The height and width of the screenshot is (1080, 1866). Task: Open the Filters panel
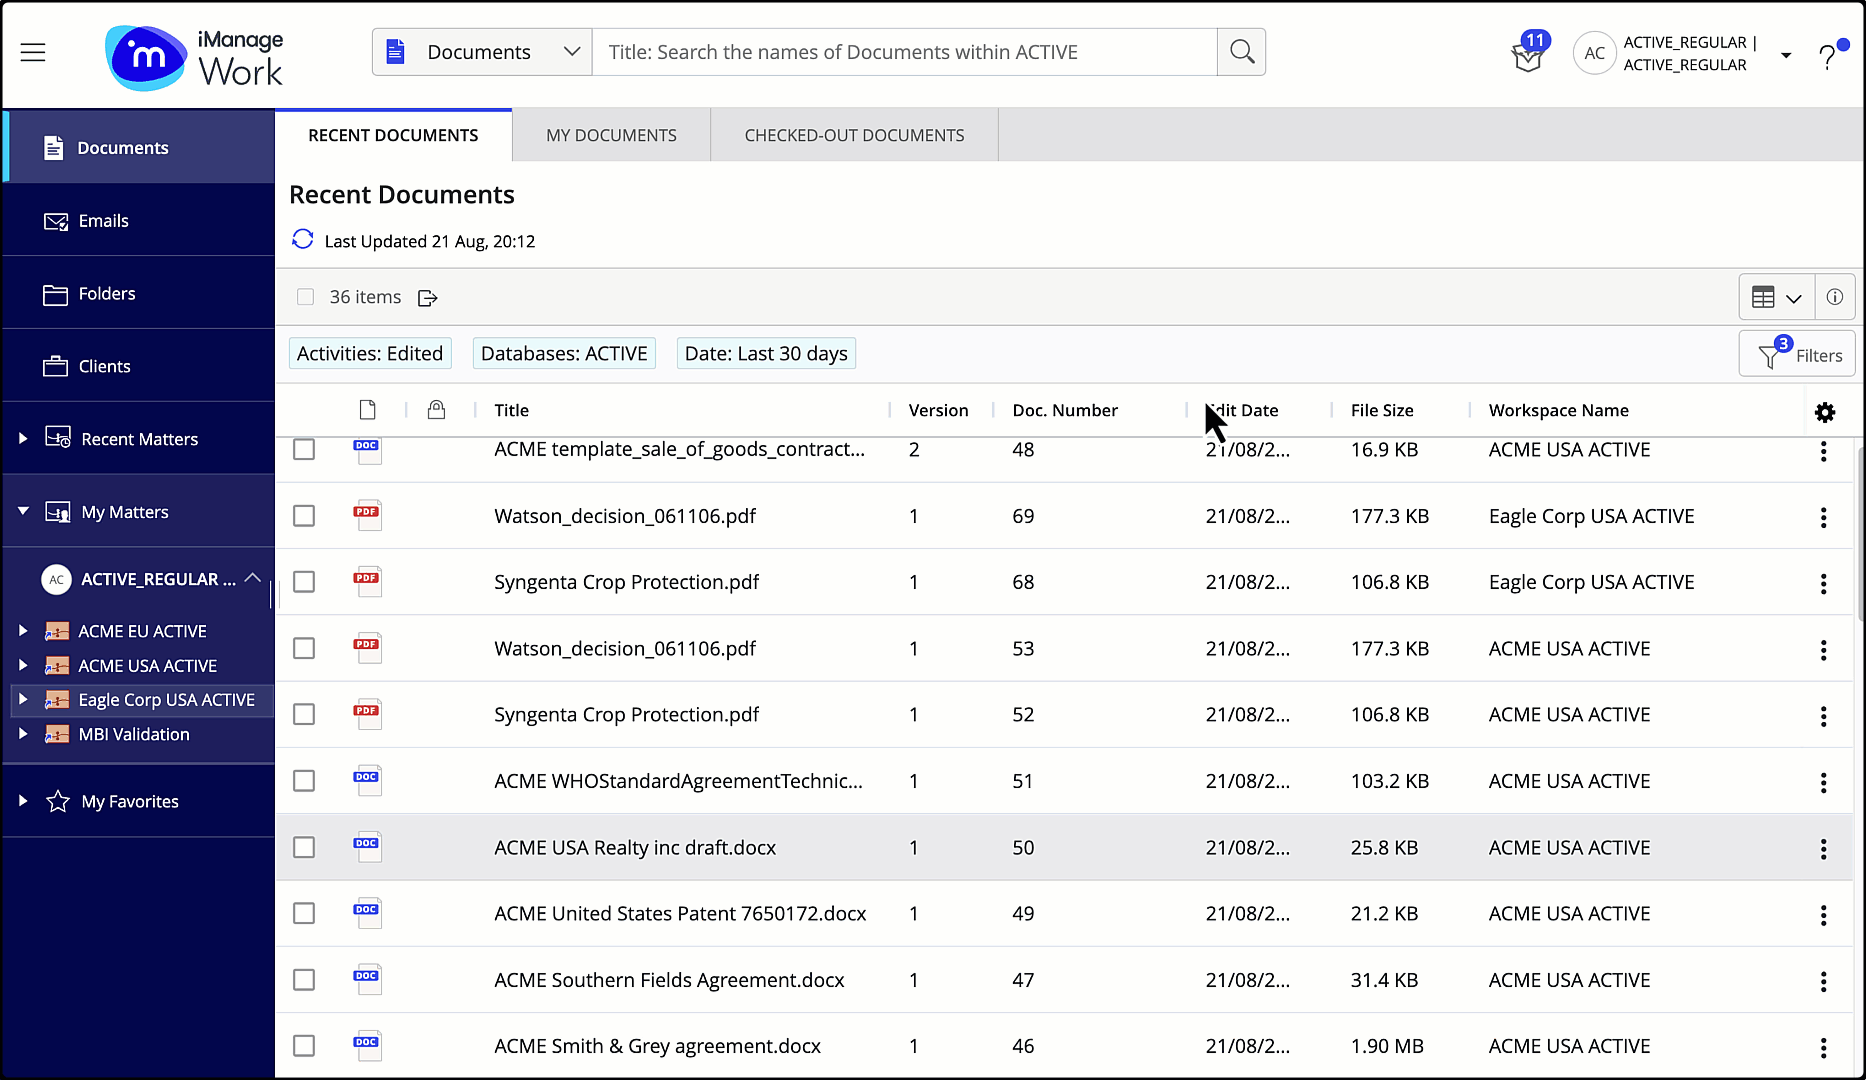click(1797, 353)
